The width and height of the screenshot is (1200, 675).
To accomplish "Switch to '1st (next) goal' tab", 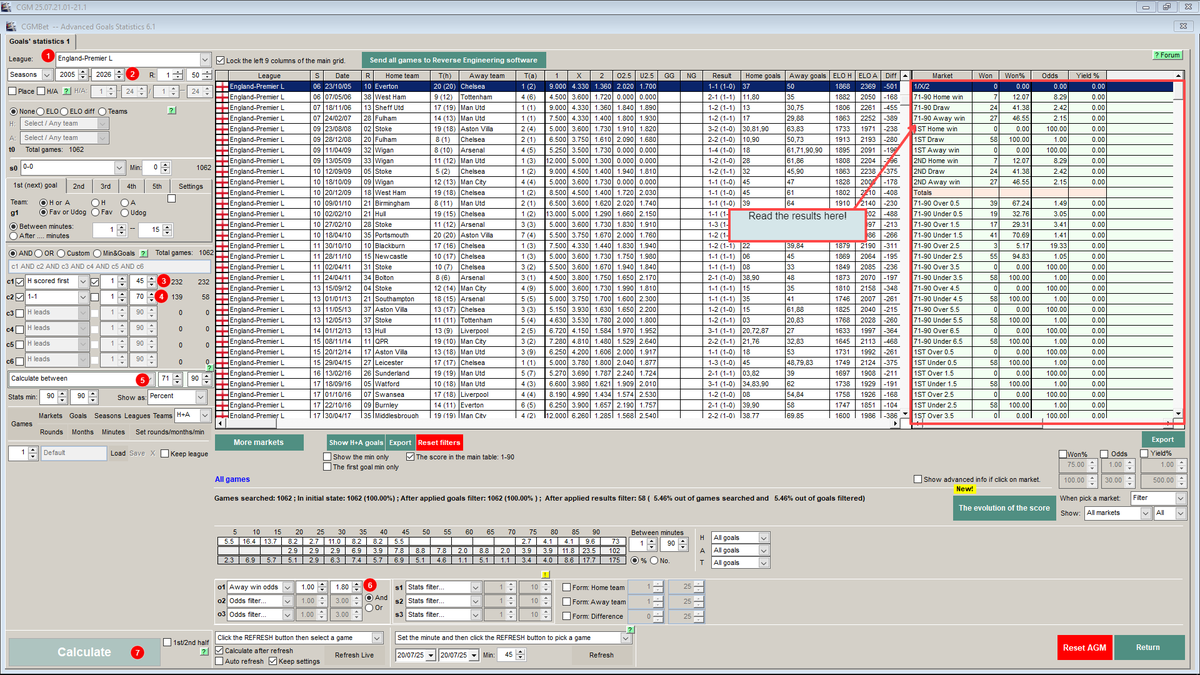I will tap(35, 186).
